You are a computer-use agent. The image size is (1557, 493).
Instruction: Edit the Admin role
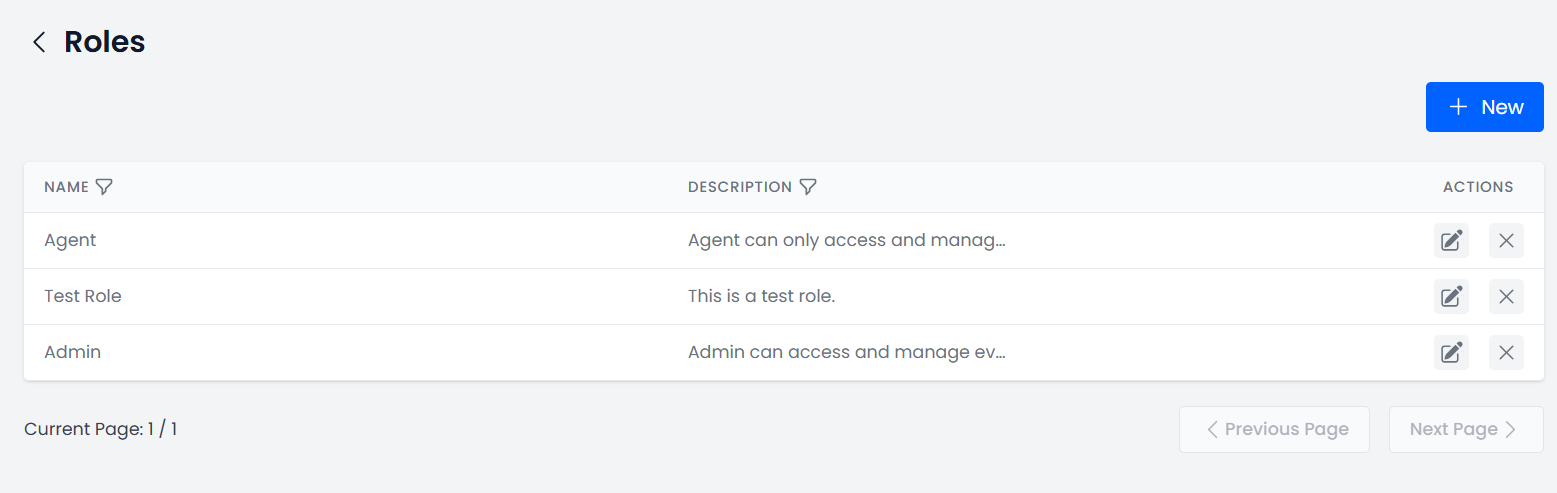(1451, 353)
